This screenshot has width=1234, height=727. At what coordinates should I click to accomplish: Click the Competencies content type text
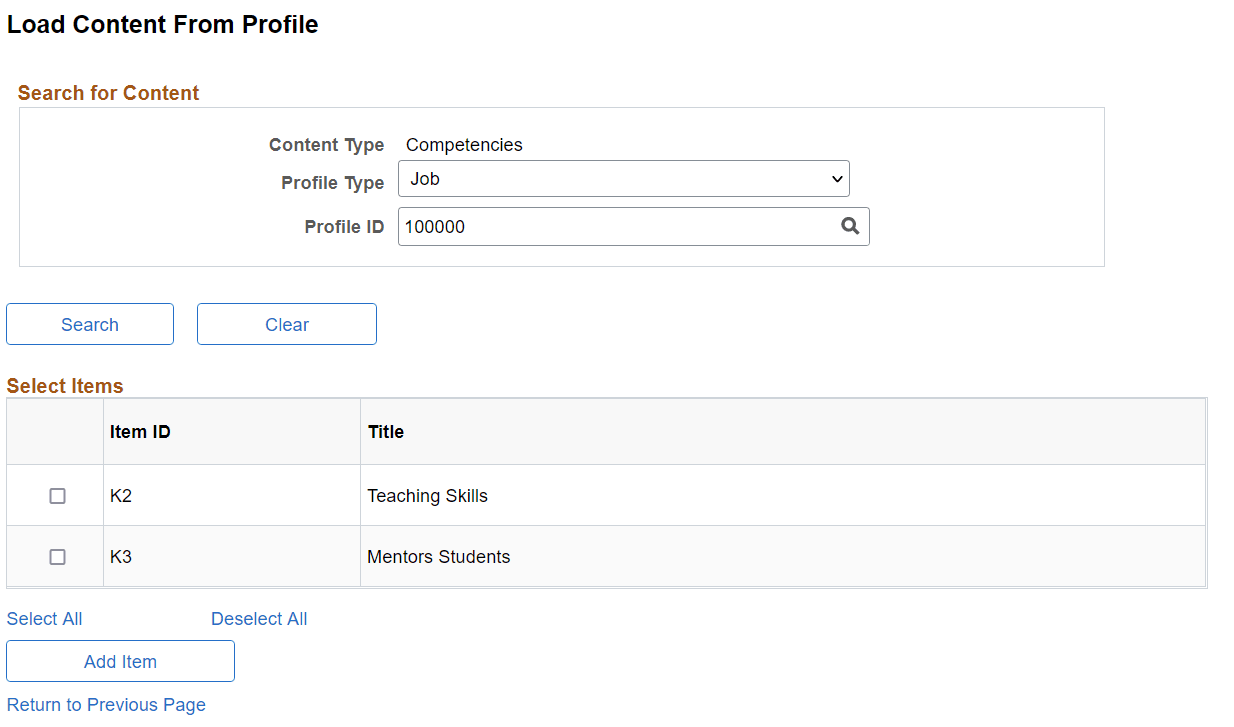[463, 144]
